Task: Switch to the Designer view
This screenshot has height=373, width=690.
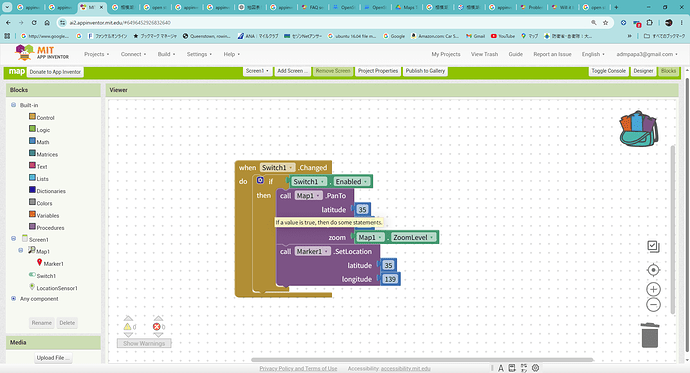Action: pos(643,71)
